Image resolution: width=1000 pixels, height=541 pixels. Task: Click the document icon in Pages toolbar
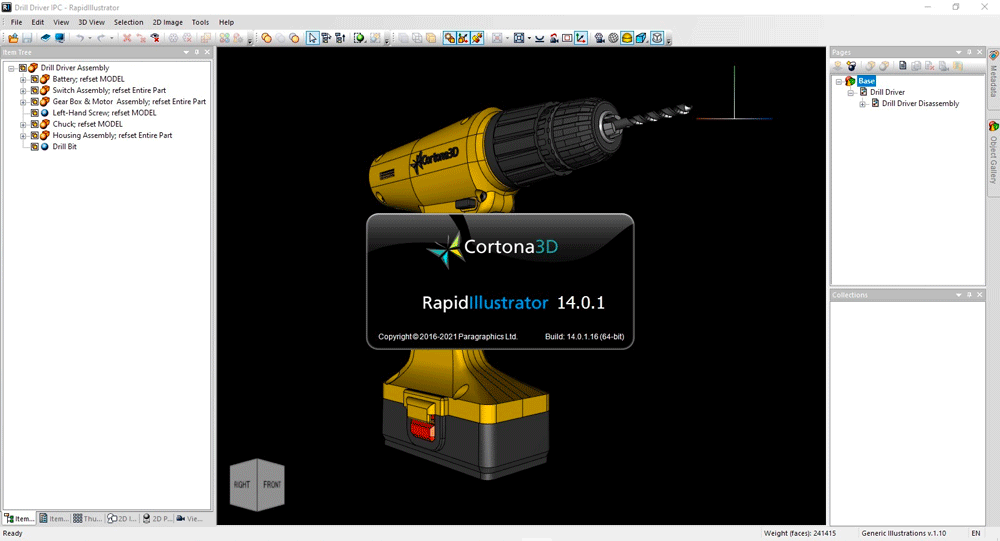(903, 66)
